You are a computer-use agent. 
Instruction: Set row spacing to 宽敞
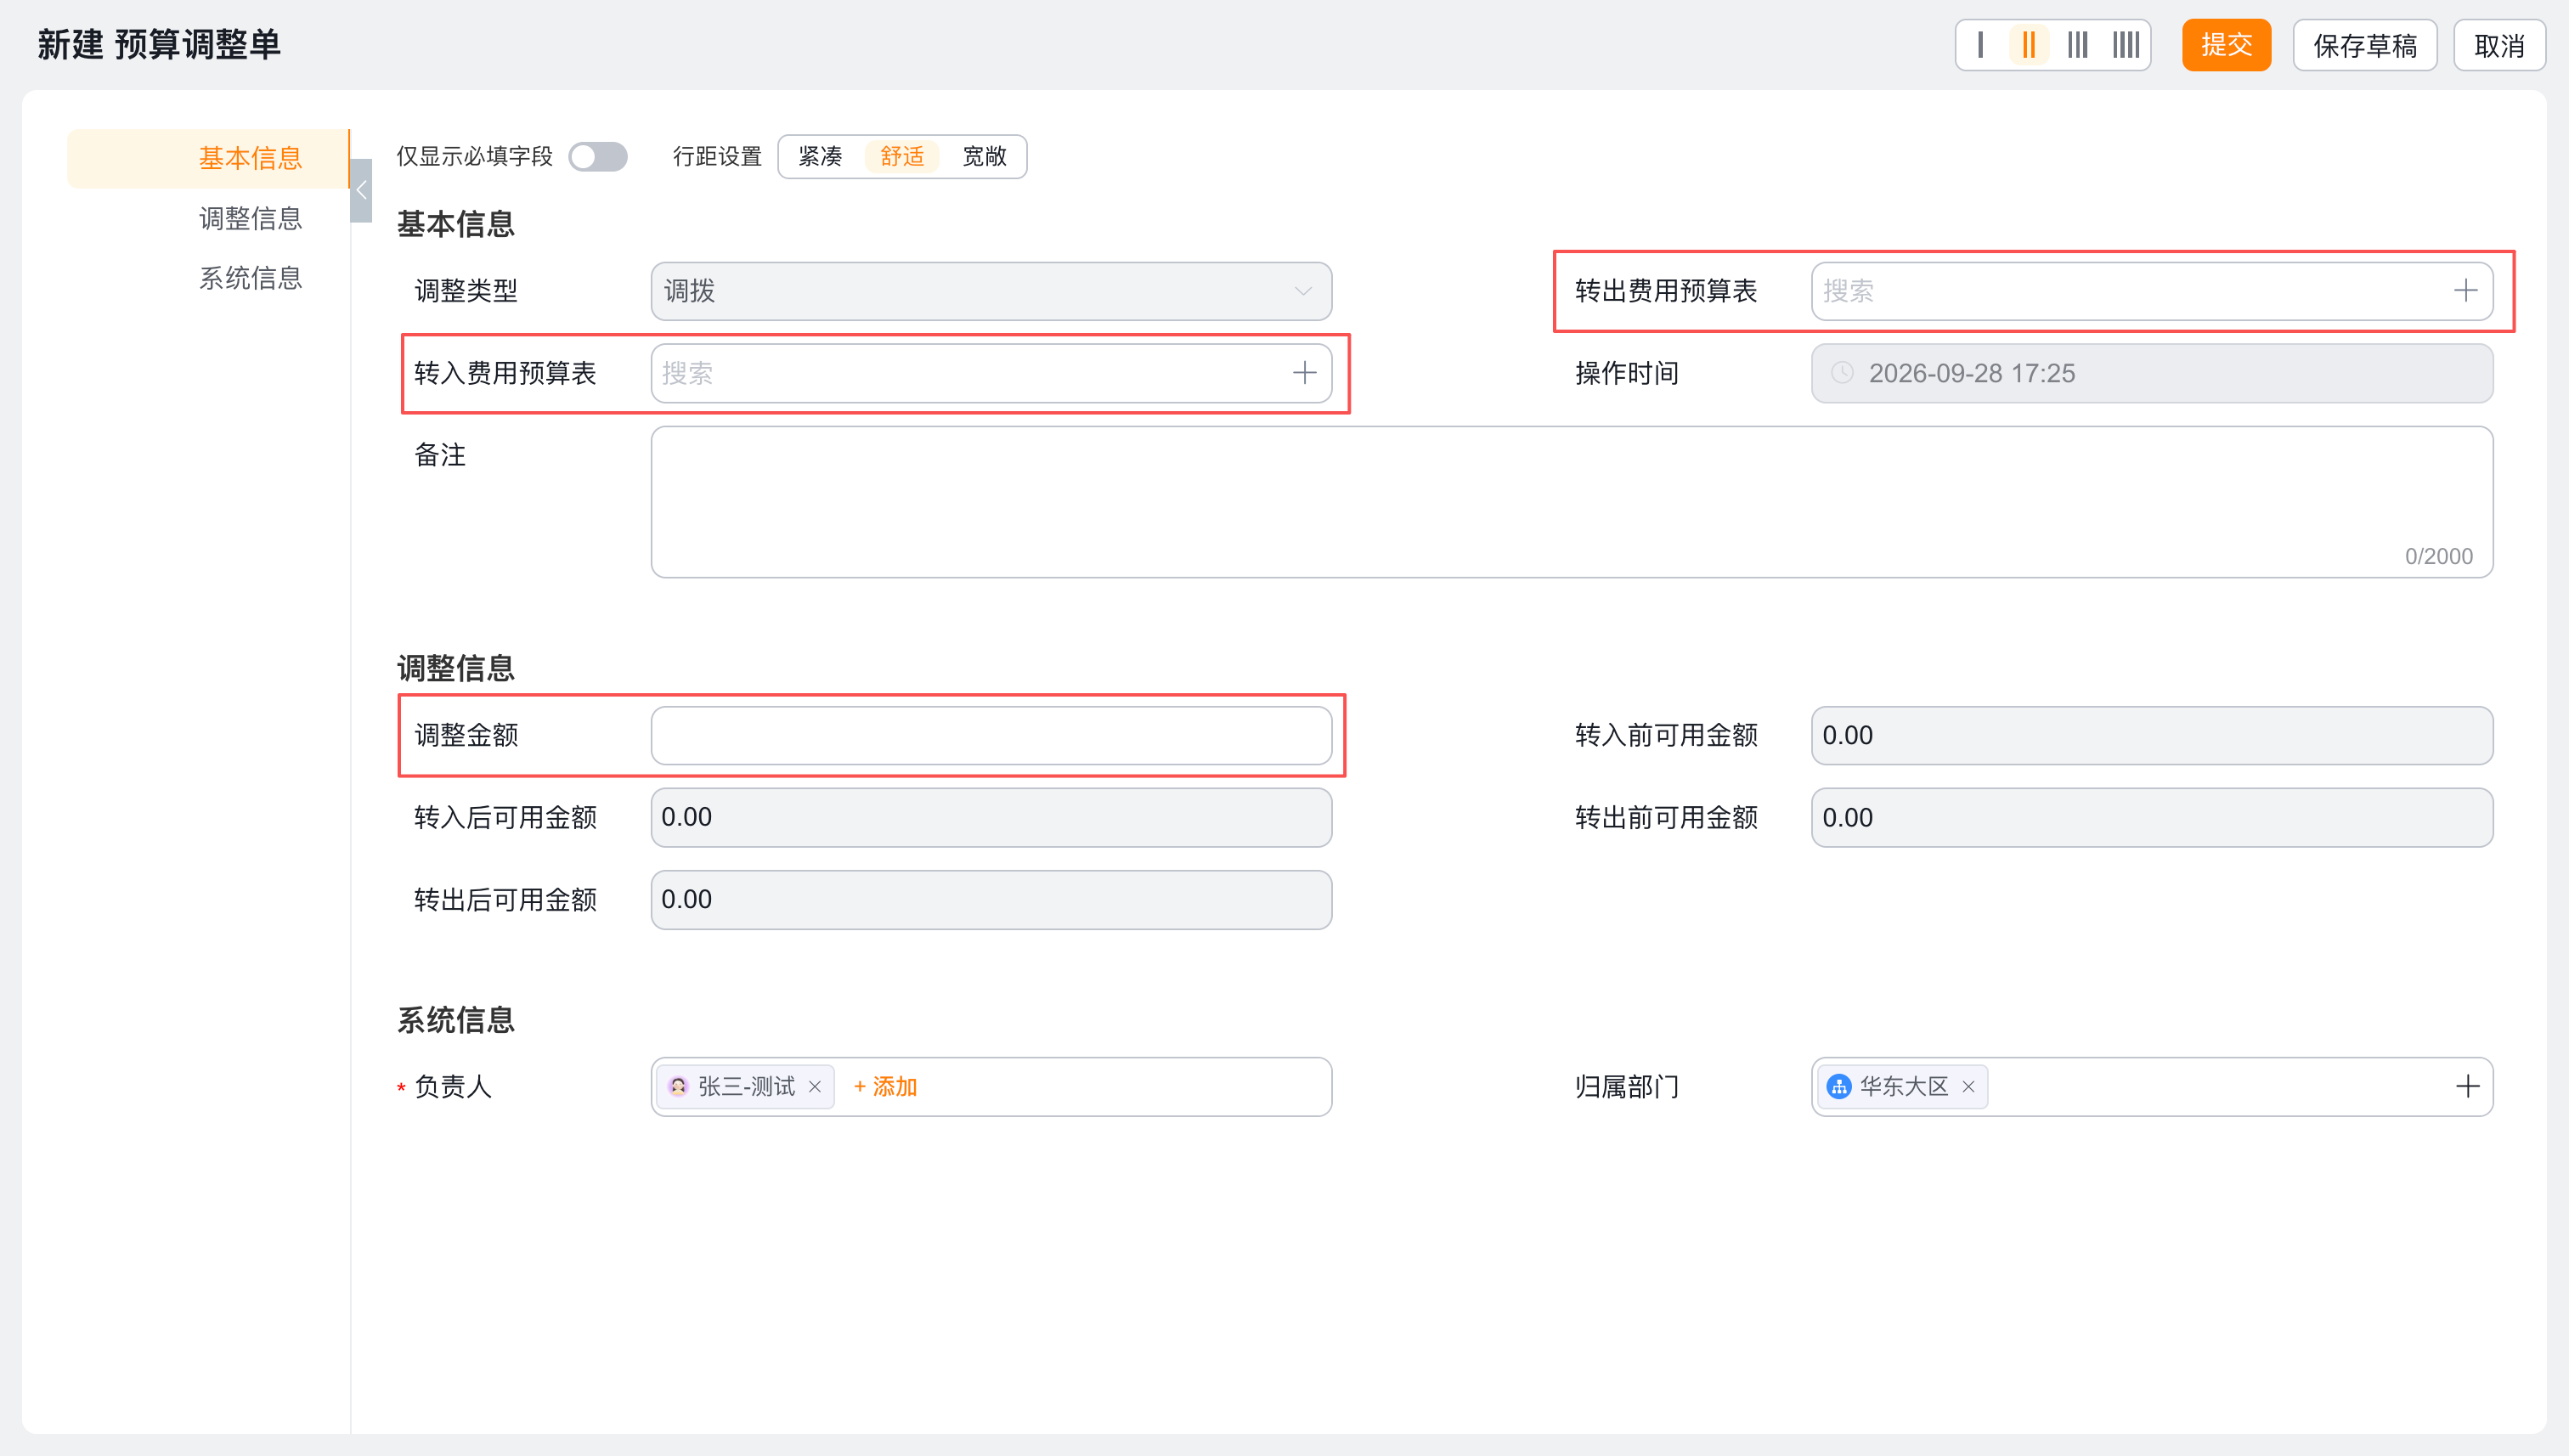[984, 157]
